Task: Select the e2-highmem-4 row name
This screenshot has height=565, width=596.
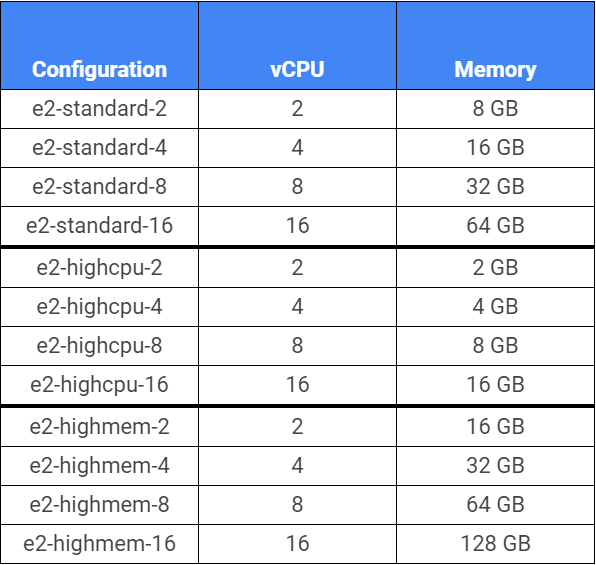Action: 99,466
